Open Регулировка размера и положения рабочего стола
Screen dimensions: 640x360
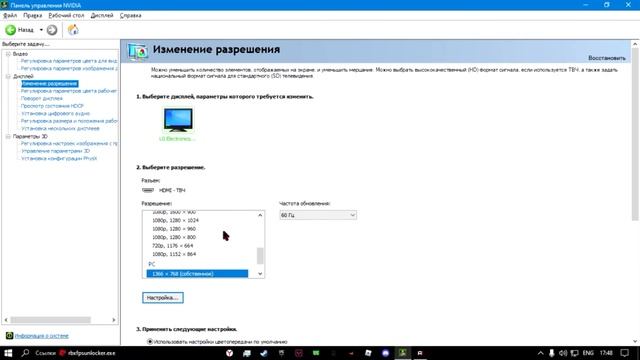point(69,121)
